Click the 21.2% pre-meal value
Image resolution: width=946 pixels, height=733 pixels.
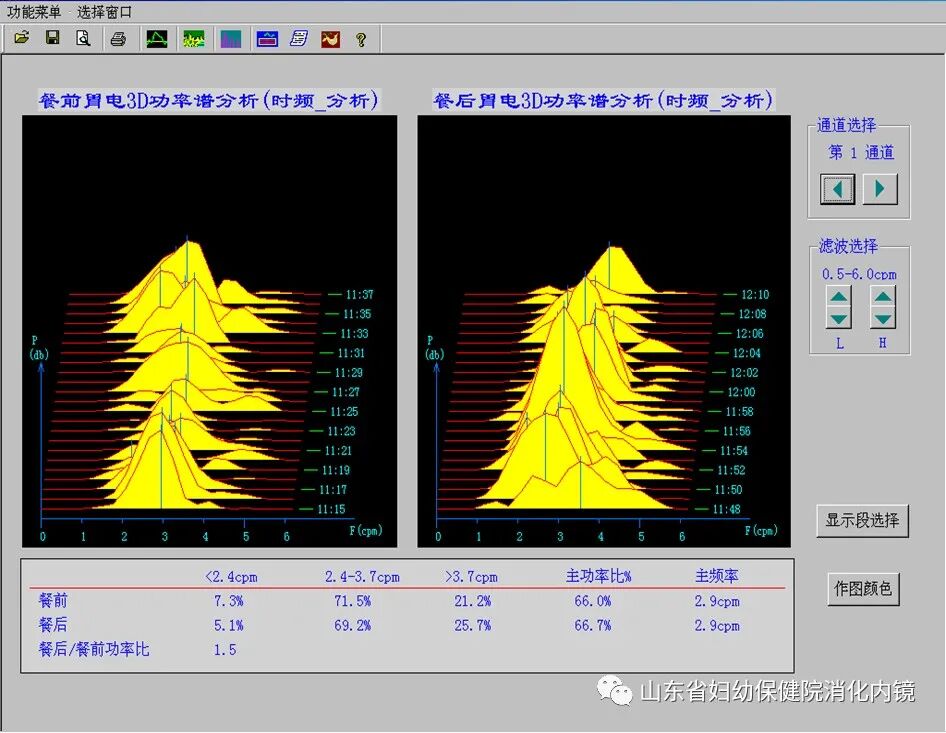click(x=472, y=601)
